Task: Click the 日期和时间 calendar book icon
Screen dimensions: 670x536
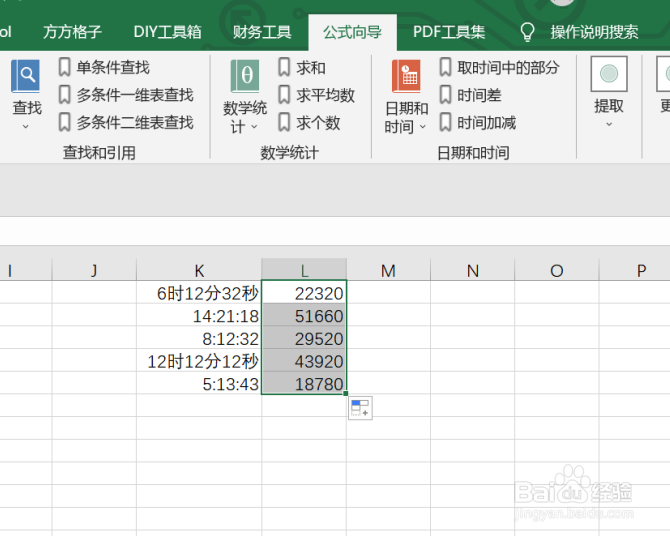Action: pos(406,76)
